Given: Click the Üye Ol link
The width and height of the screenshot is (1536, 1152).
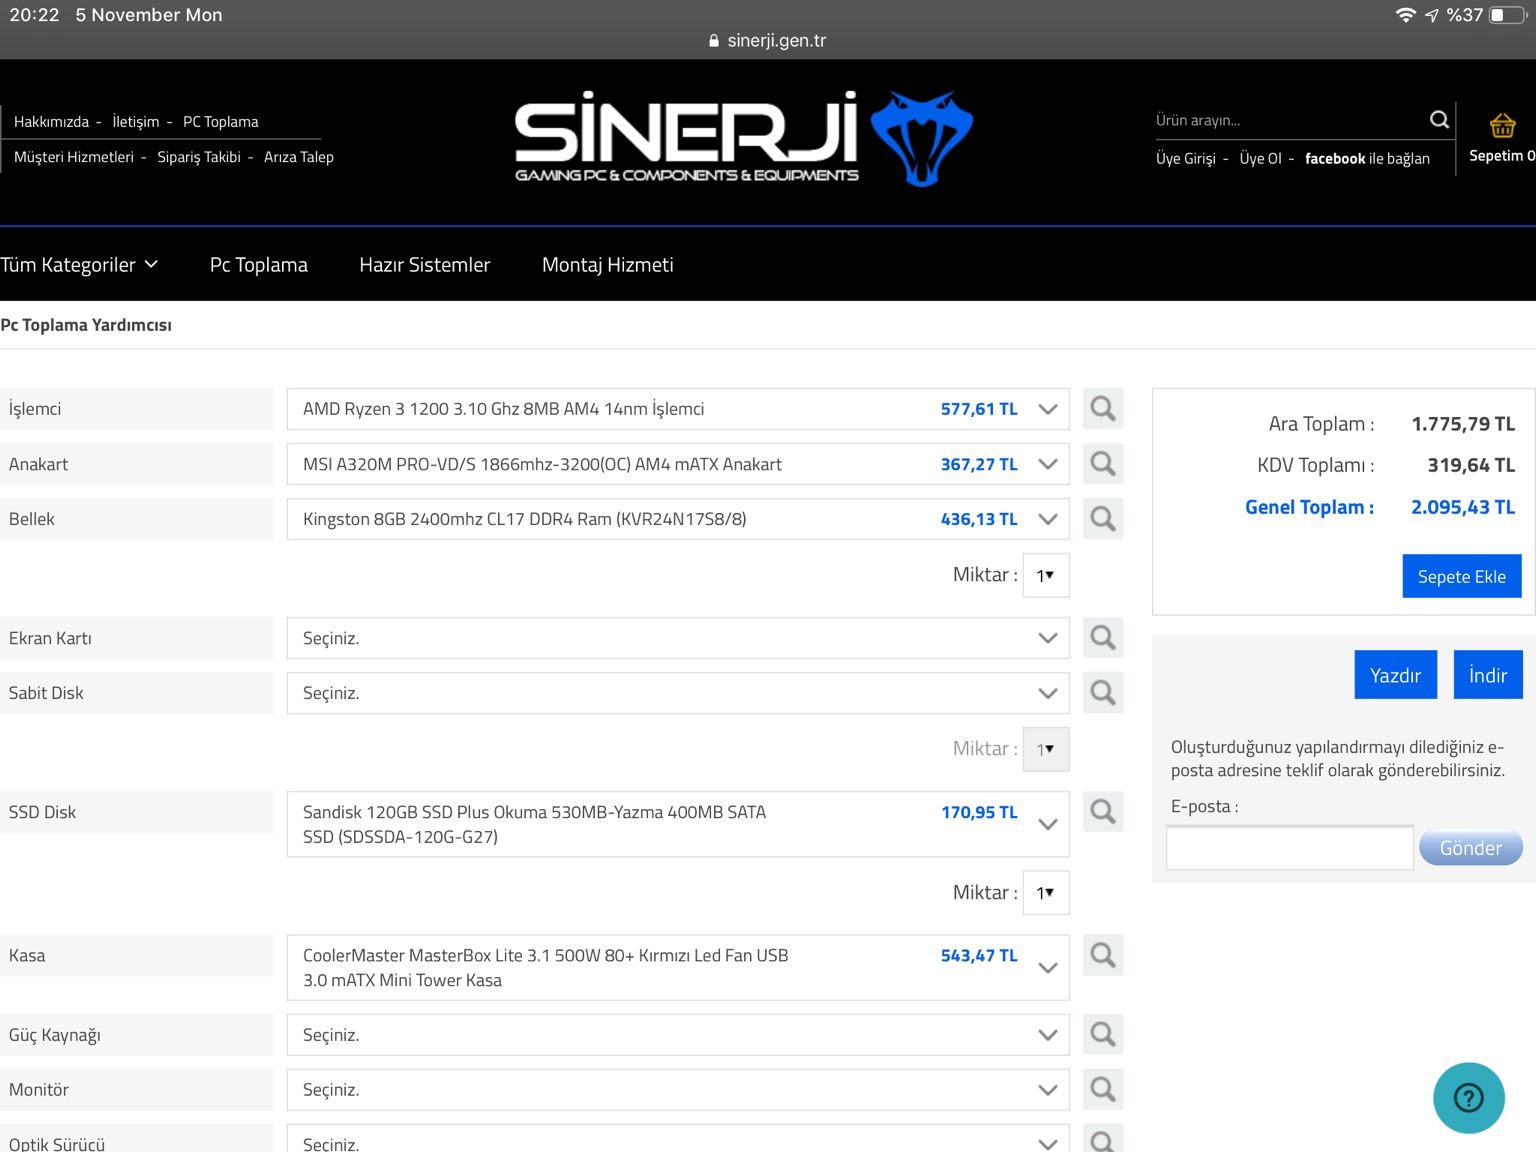Looking at the screenshot, I should point(1260,159).
